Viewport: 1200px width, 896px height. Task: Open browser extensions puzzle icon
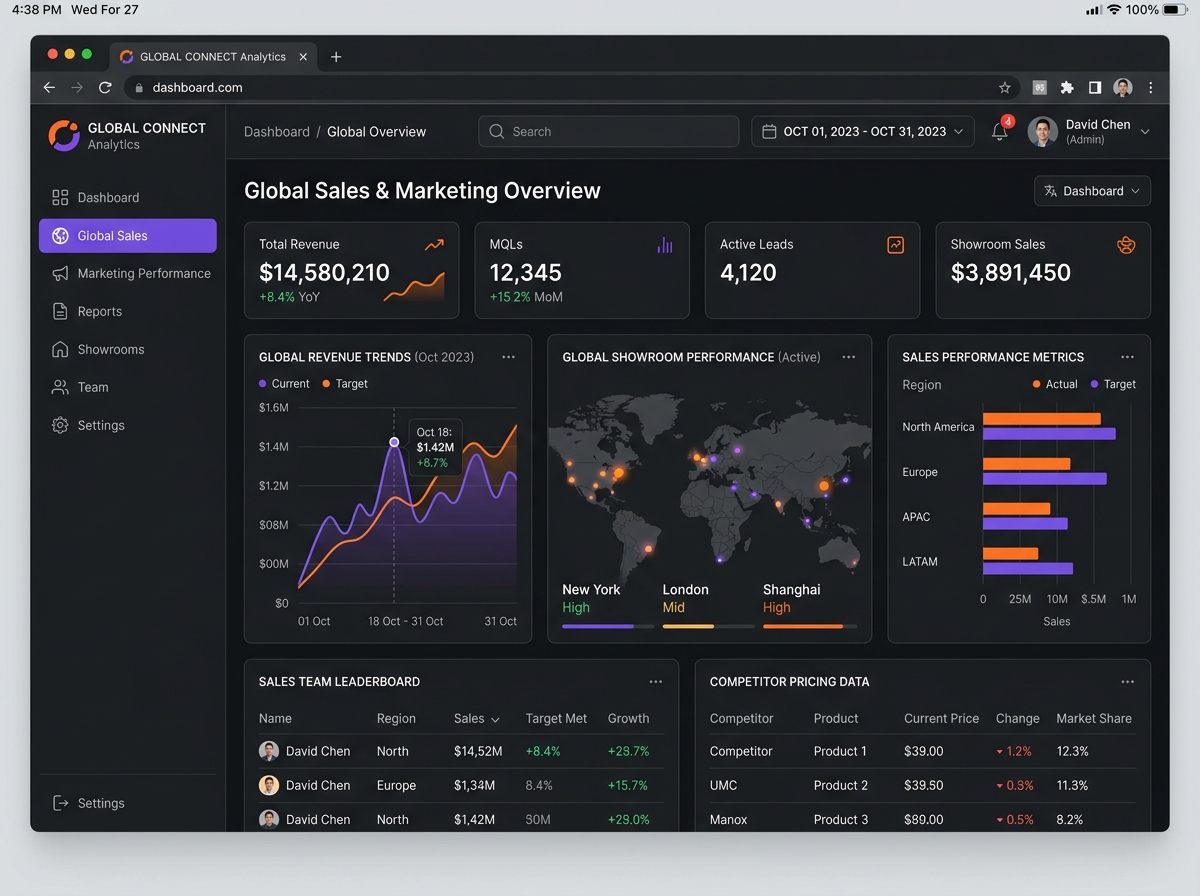[1067, 88]
